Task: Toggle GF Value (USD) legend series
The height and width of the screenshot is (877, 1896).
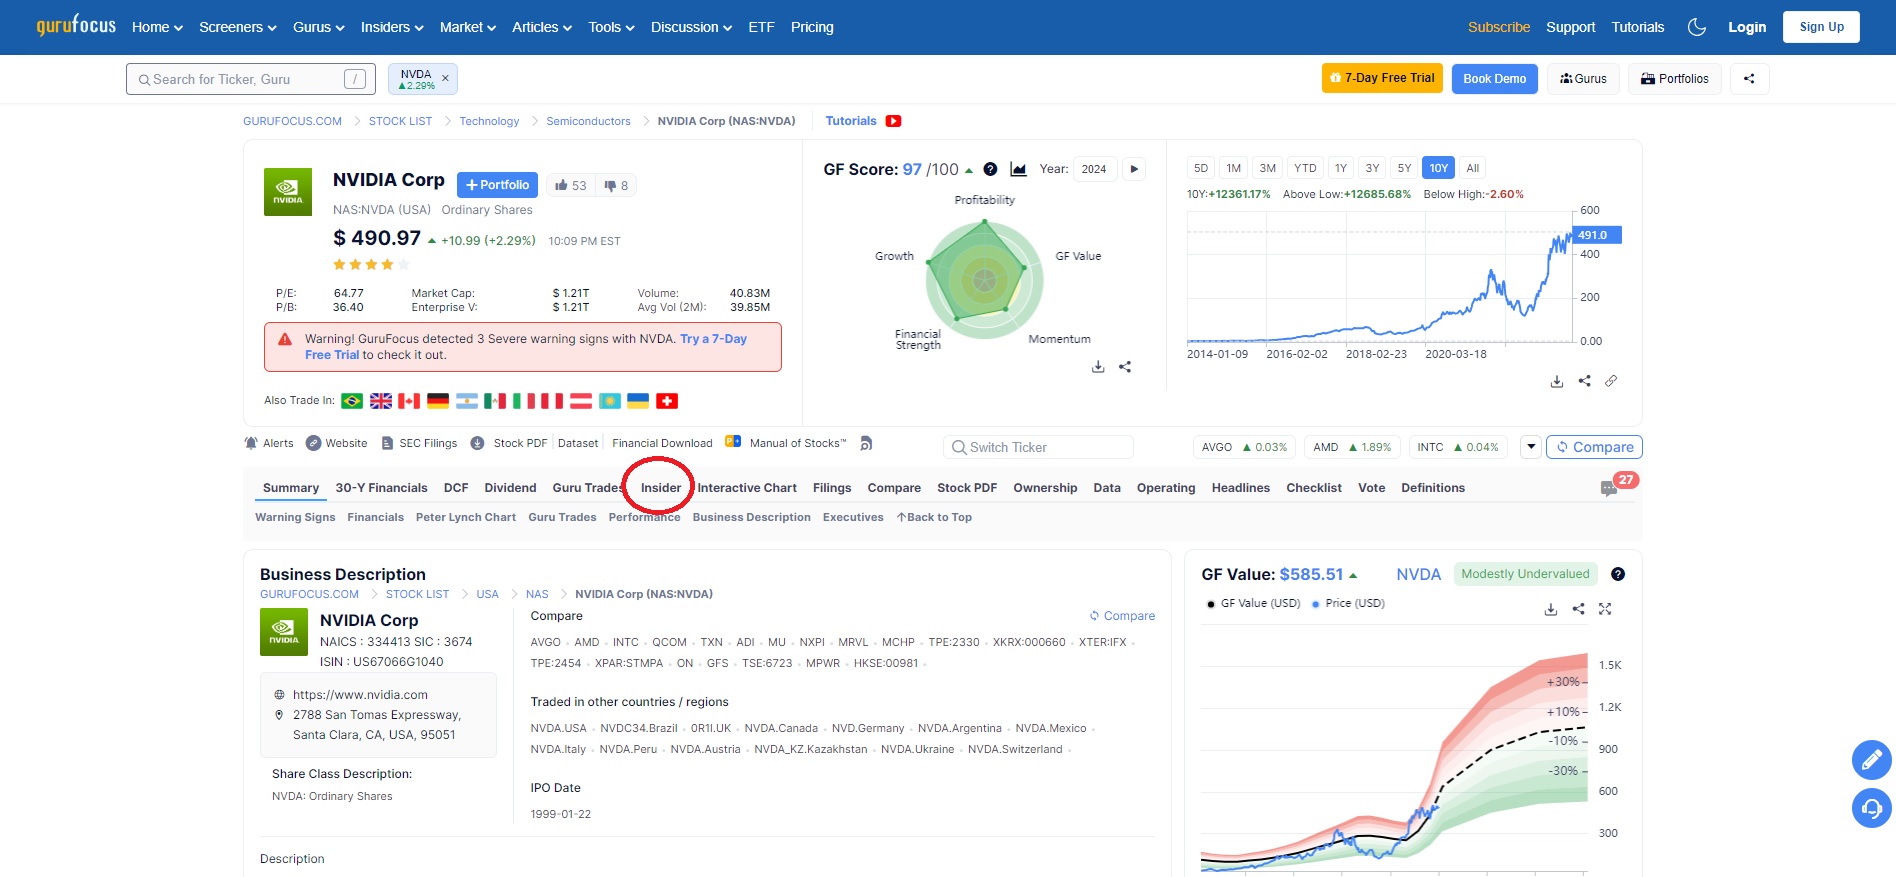Action: (x=1253, y=604)
